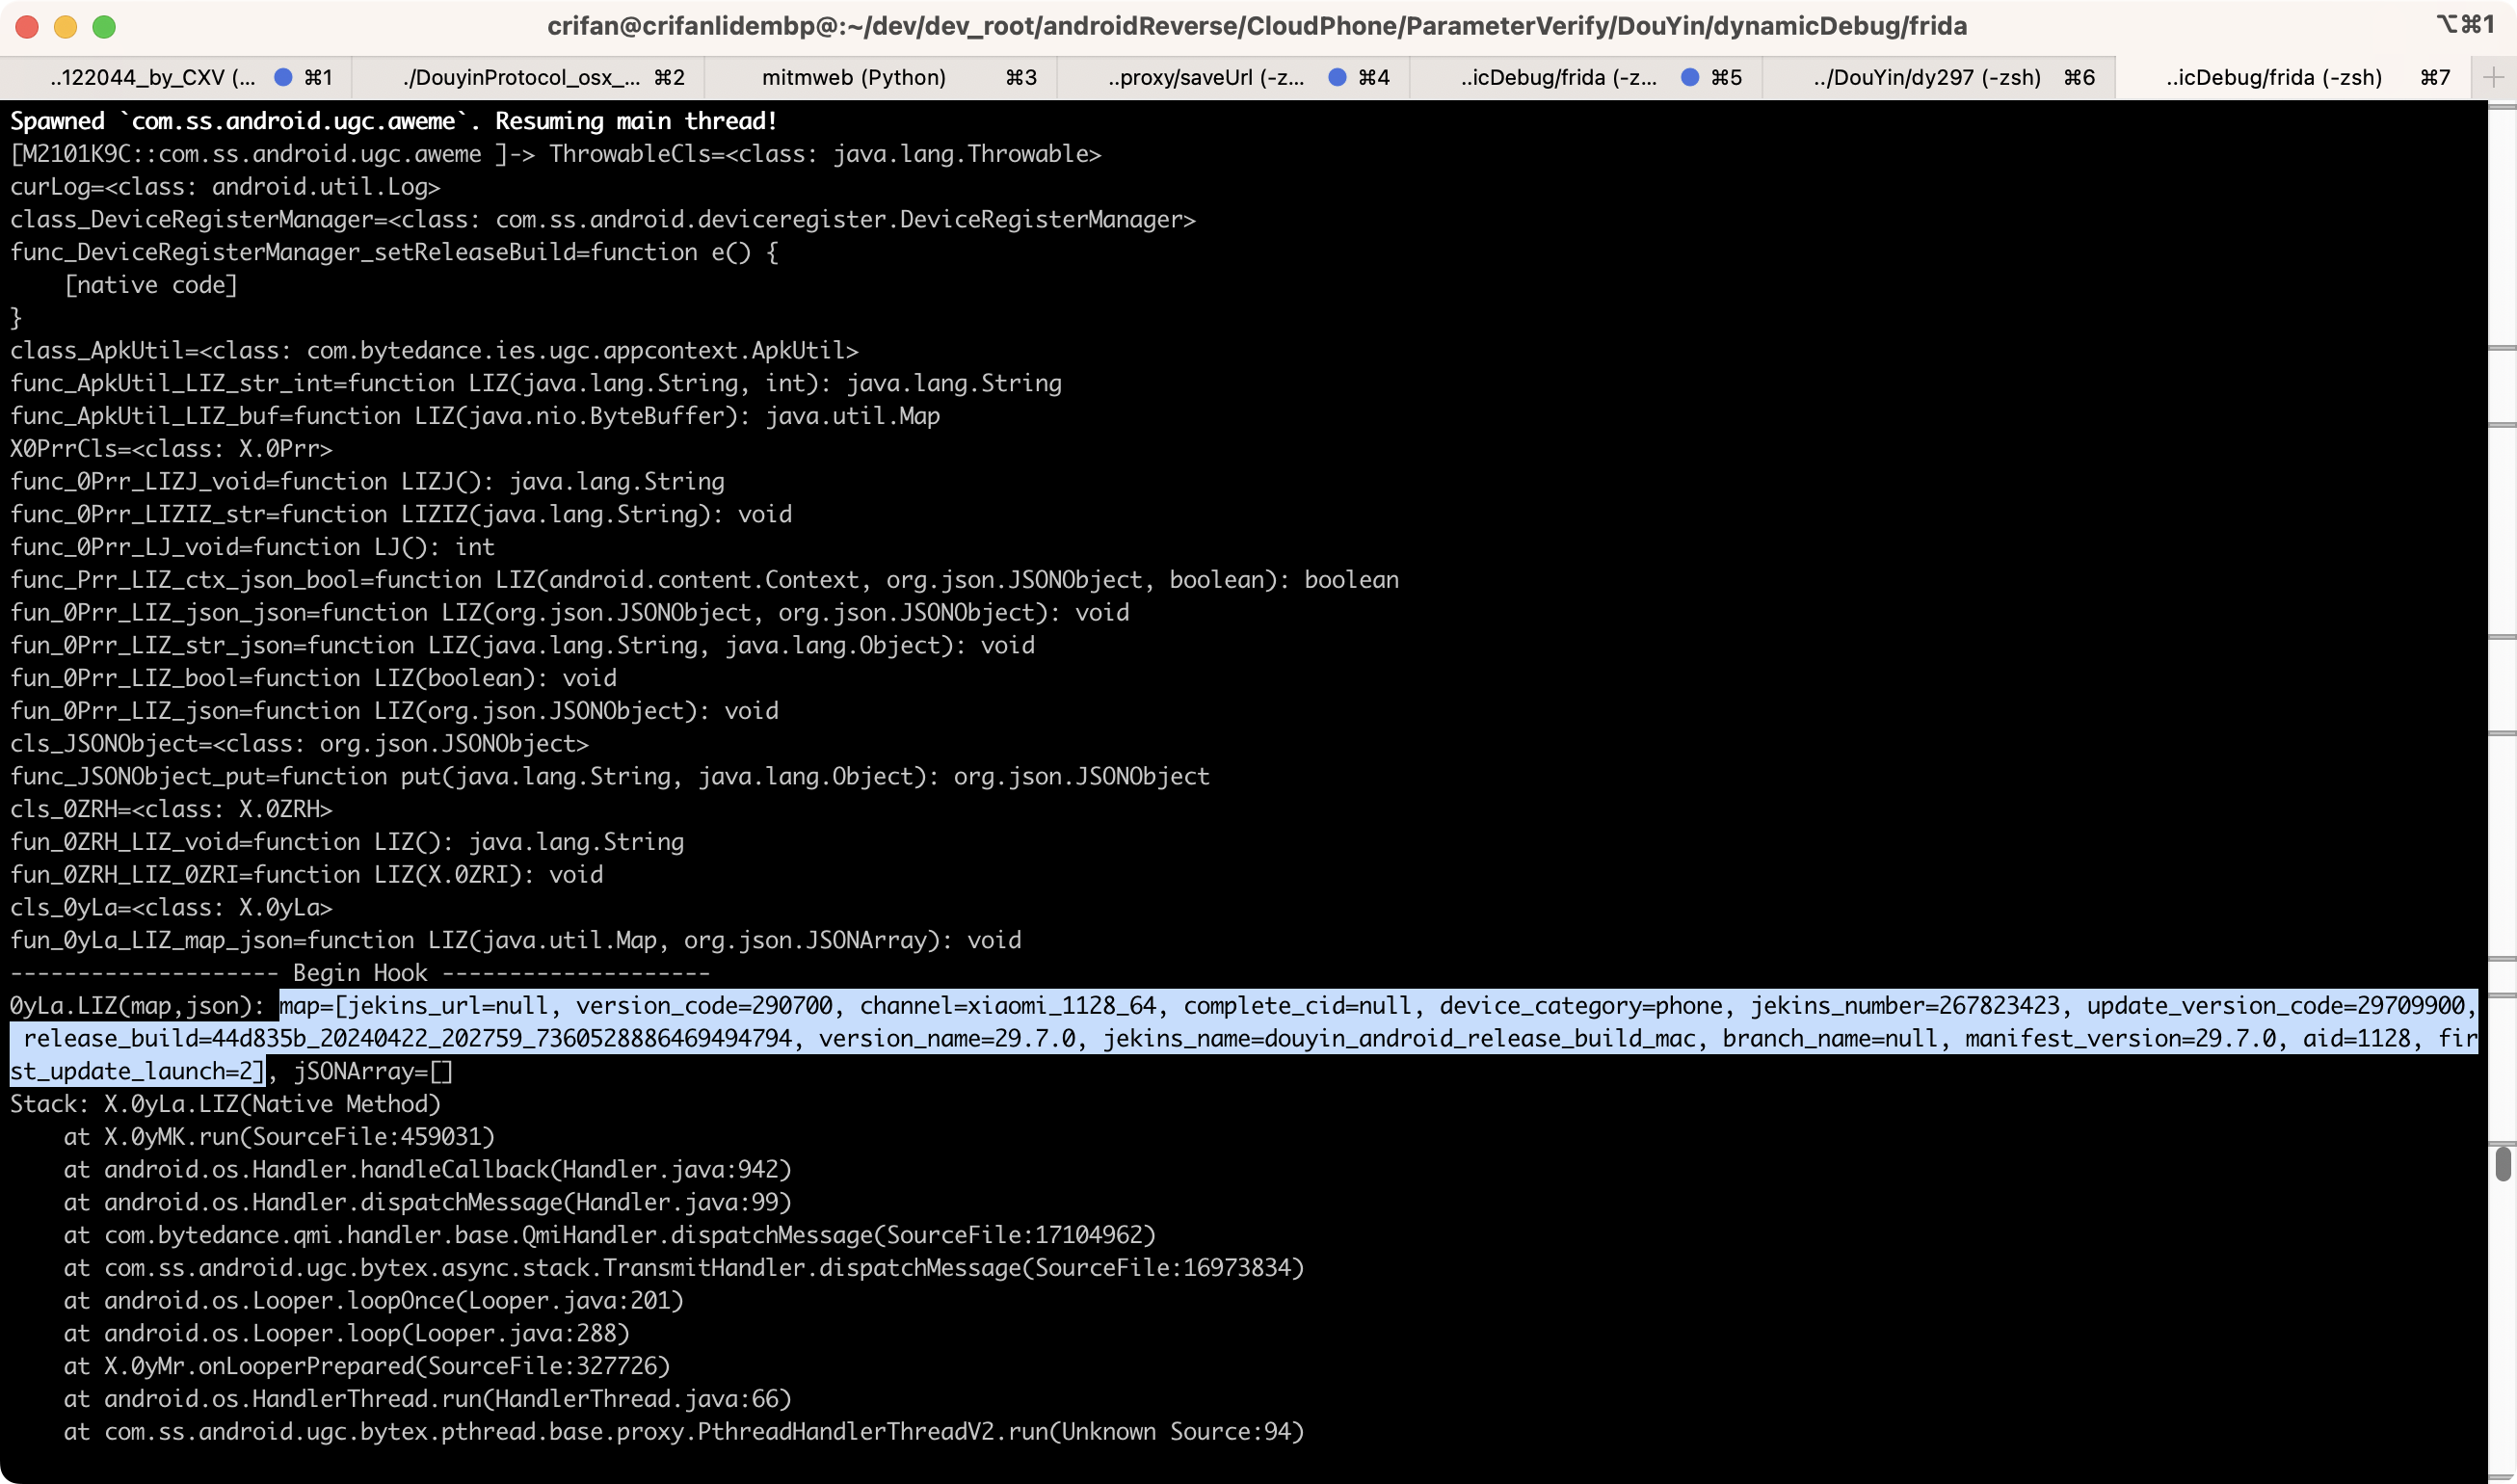
Task: Minimize the terminal window with yellow button
Action: (66, 27)
